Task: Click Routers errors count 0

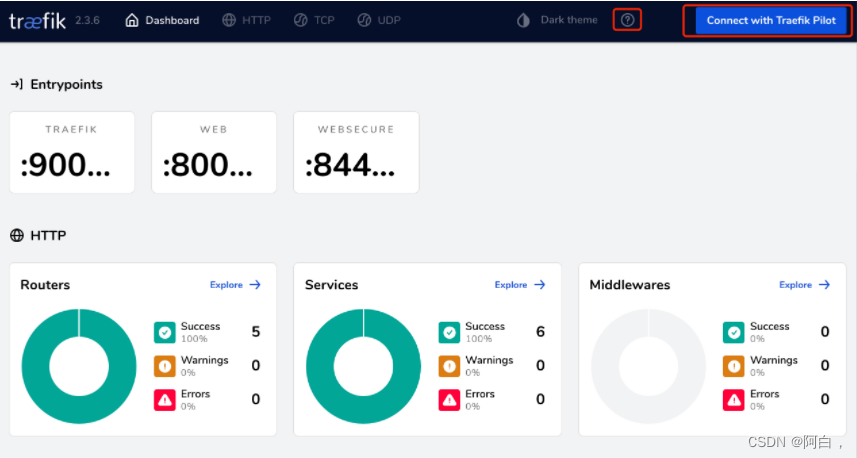Action: coord(256,400)
